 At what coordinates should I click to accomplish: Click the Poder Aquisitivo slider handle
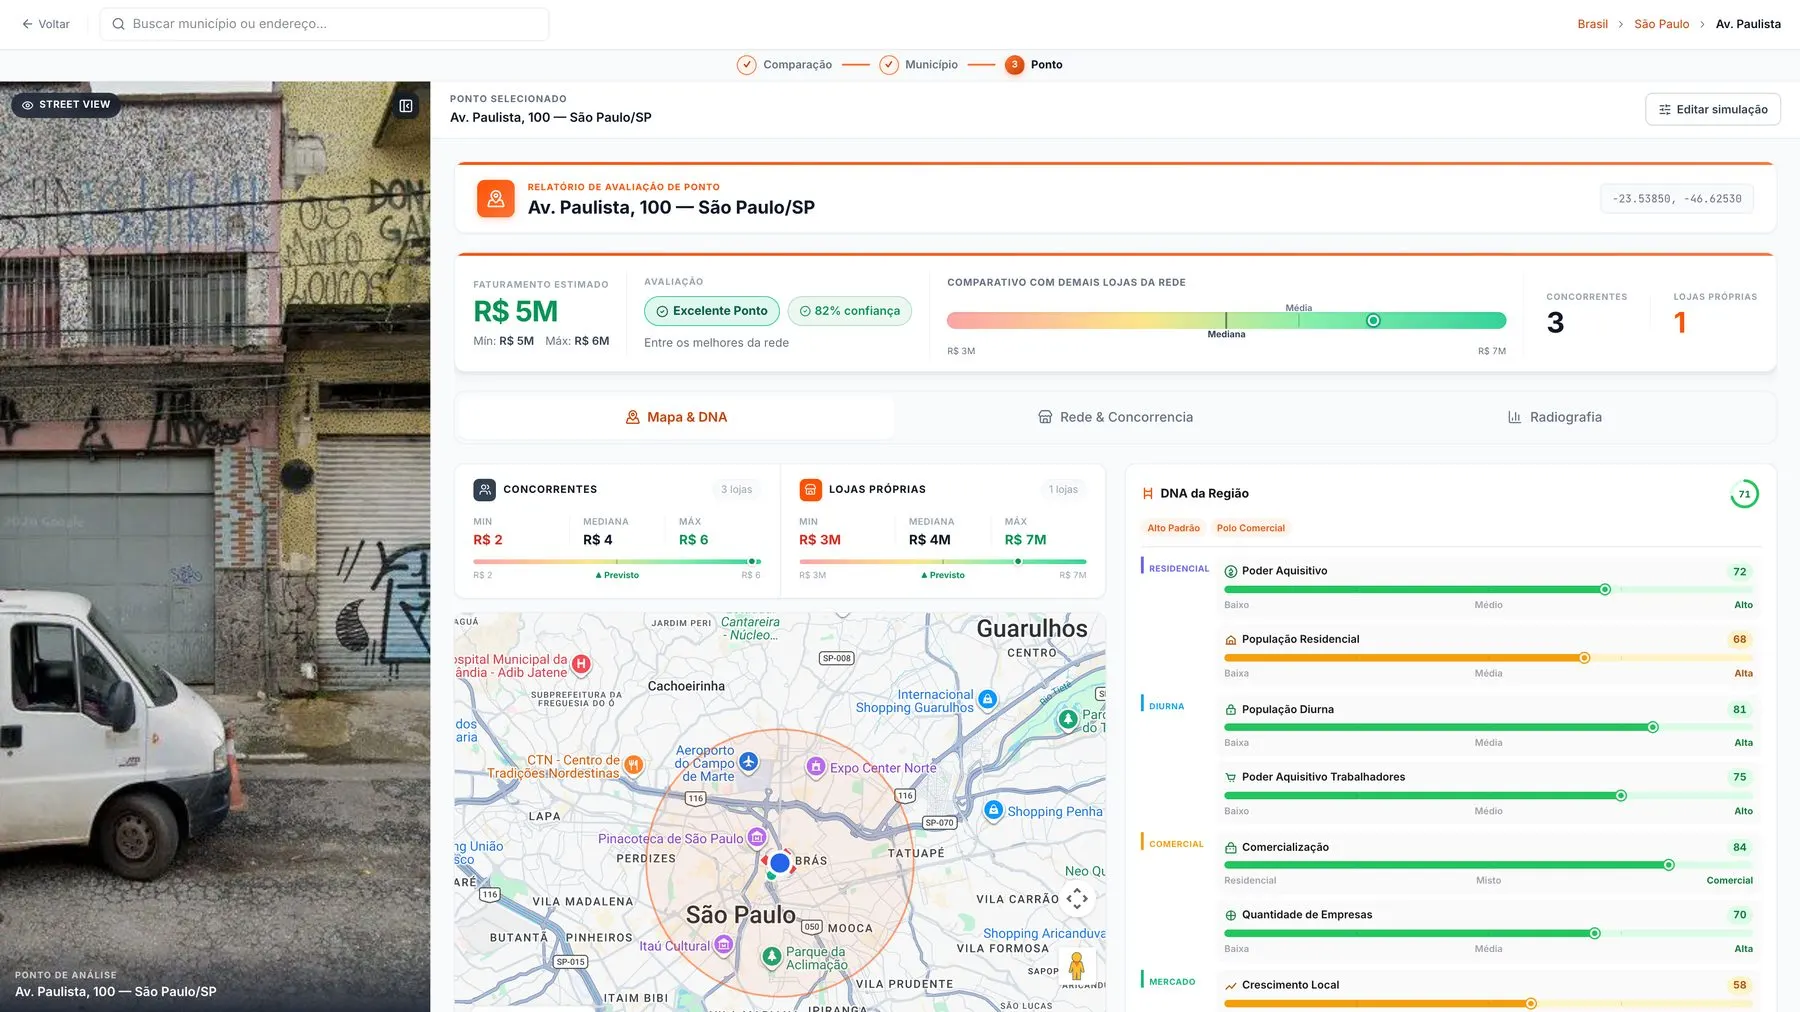click(x=1605, y=590)
